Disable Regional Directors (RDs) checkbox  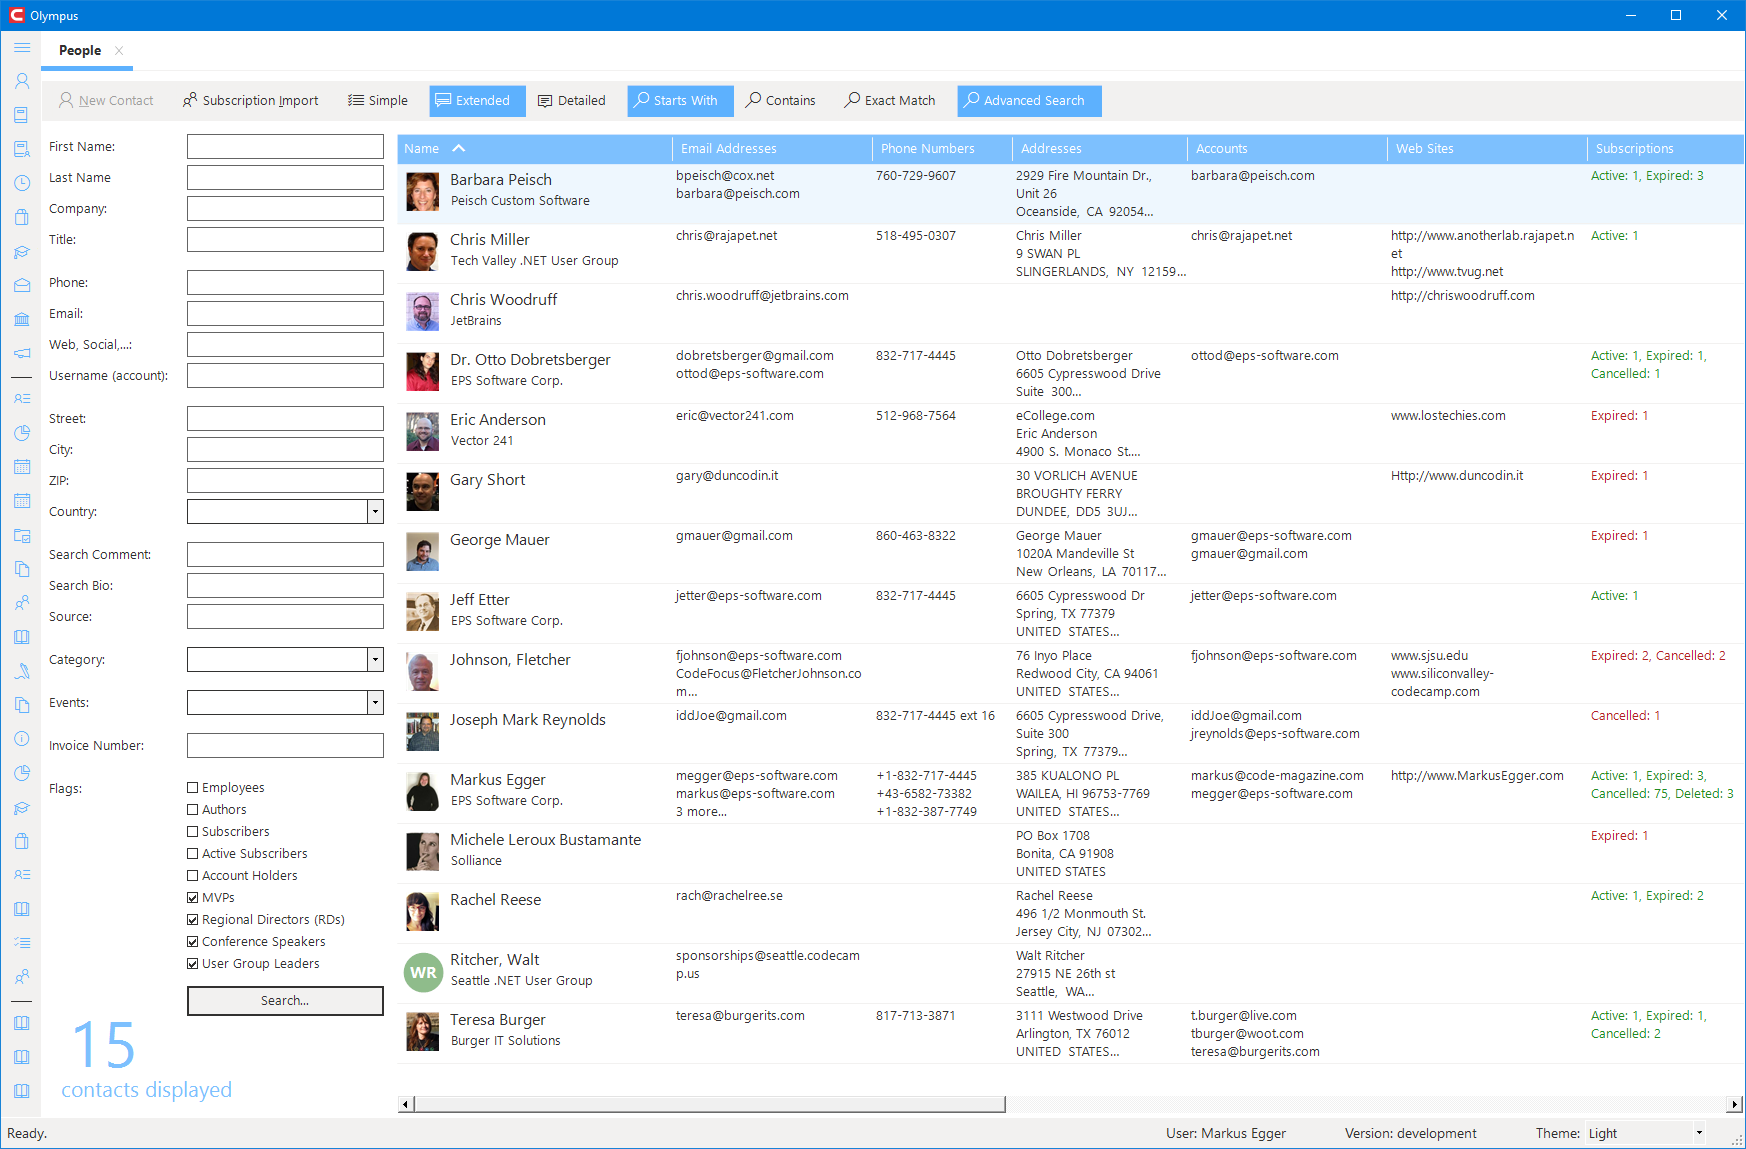click(193, 920)
